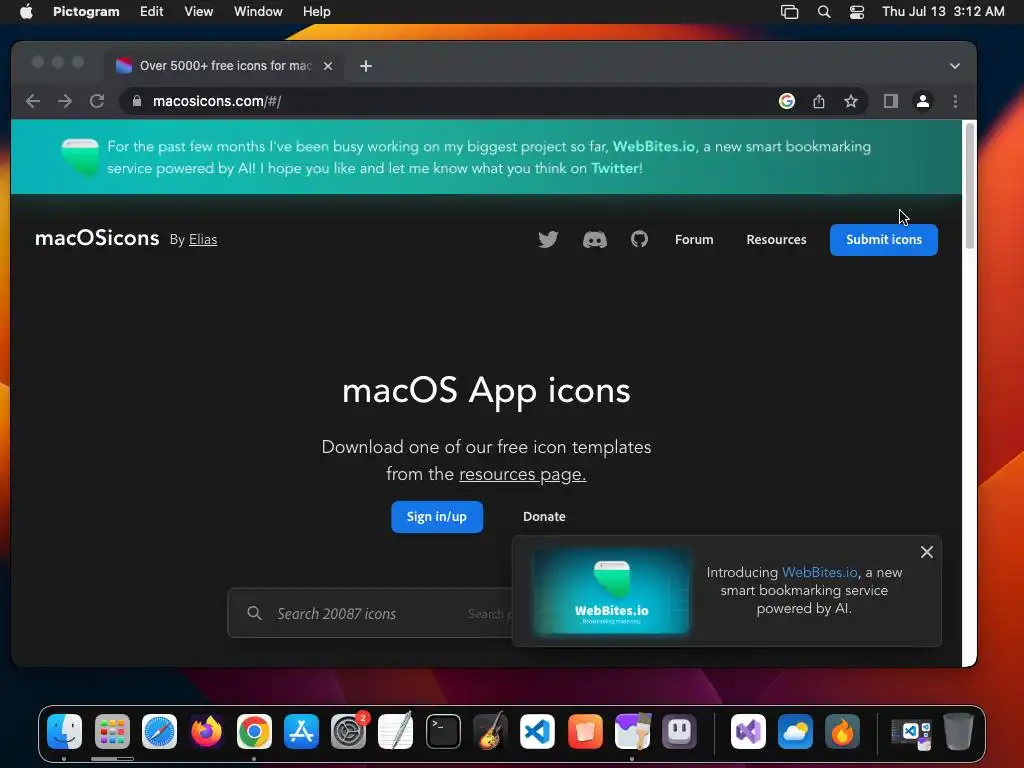Focus the 'Search 20087 icons' field
The image size is (1024, 768).
(x=370, y=613)
